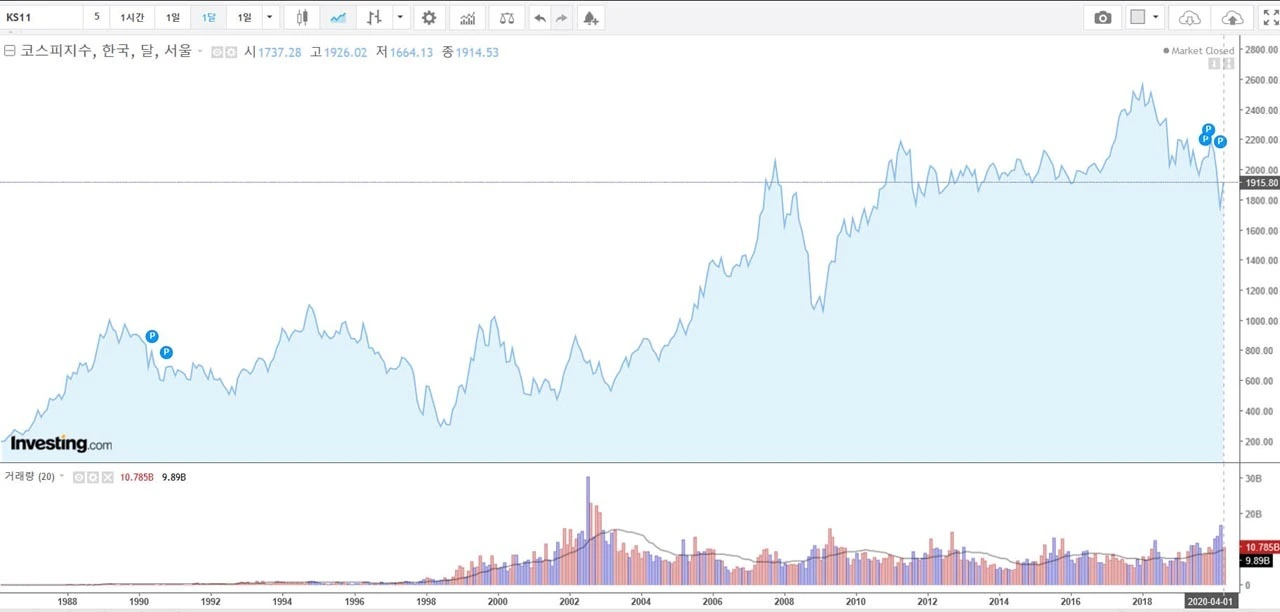Click the chart layout square icon
Viewport: 1280px width, 612px height.
tap(1137, 17)
